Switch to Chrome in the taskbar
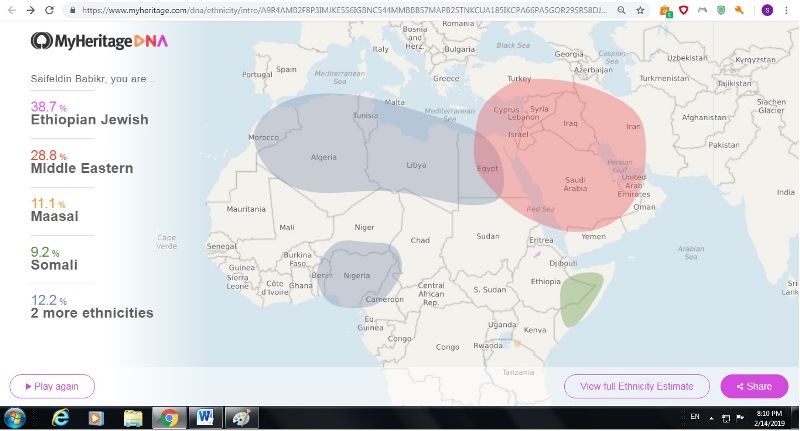 click(x=168, y=418)
